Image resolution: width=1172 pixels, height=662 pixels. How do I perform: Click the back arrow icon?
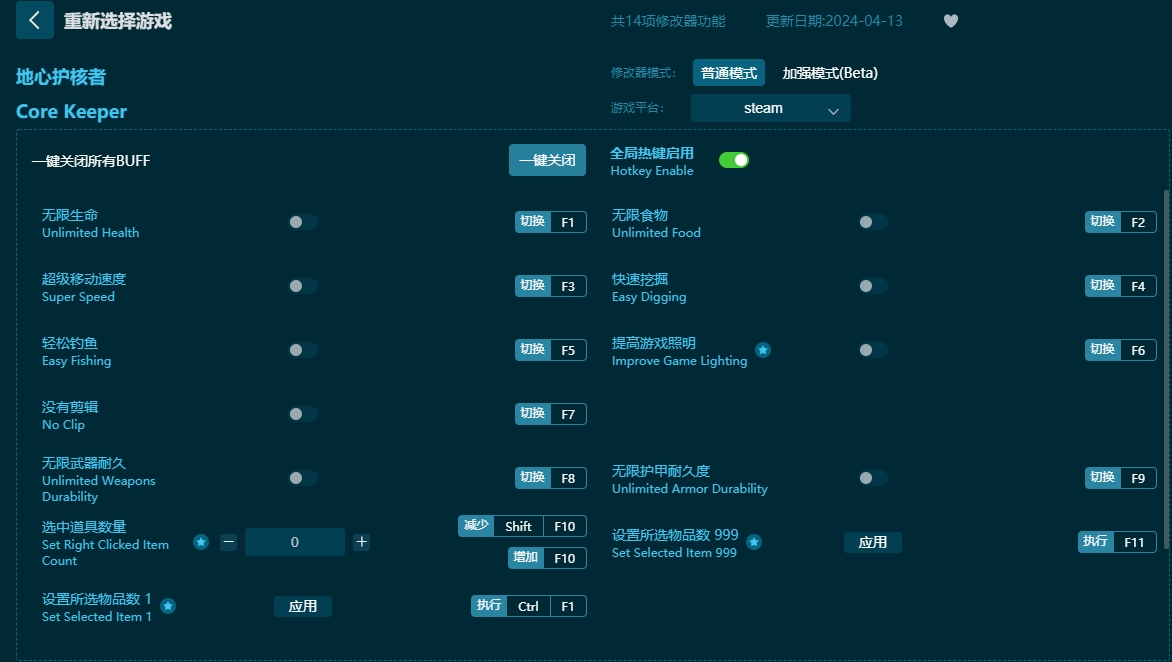click(x=35, y=20)
